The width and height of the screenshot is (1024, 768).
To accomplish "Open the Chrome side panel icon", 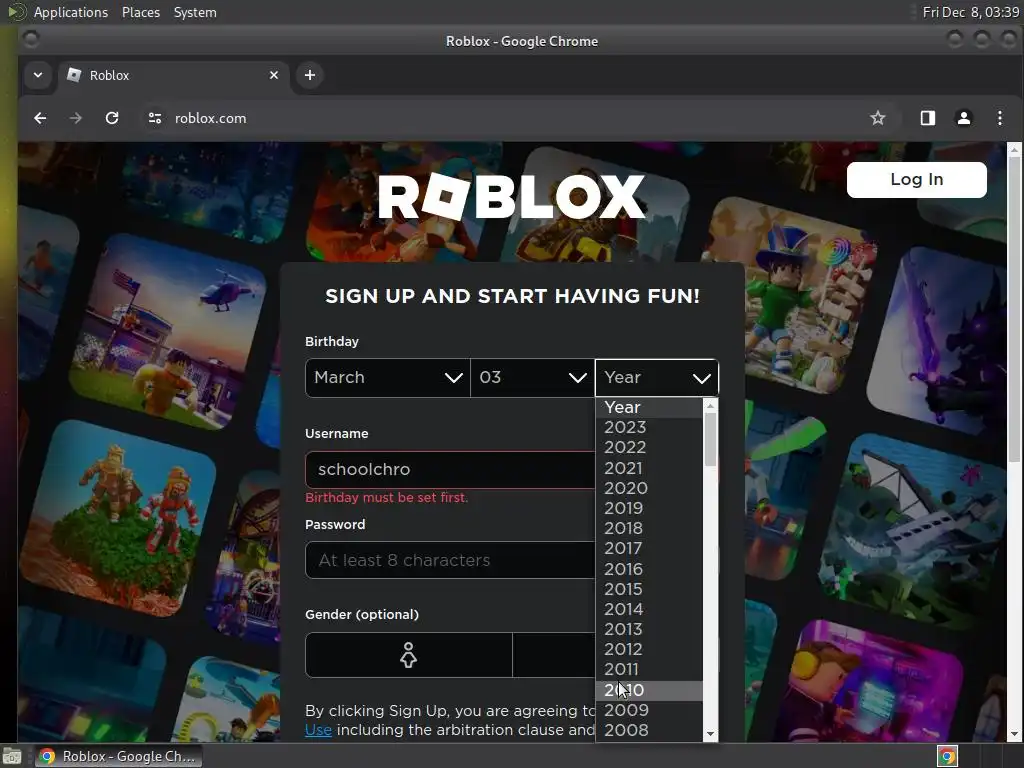I will click(x=927, y=118).
